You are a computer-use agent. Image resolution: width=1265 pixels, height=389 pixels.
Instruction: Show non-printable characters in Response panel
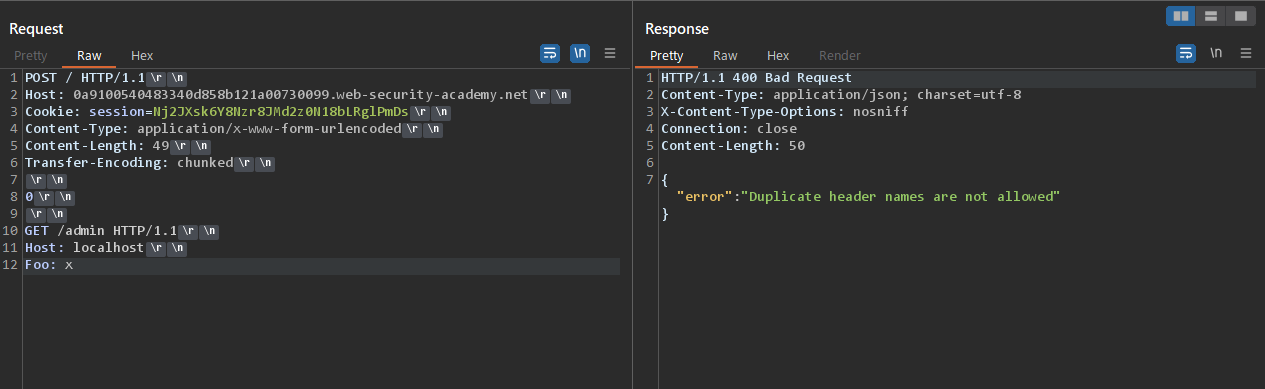tap(1216, 54)
